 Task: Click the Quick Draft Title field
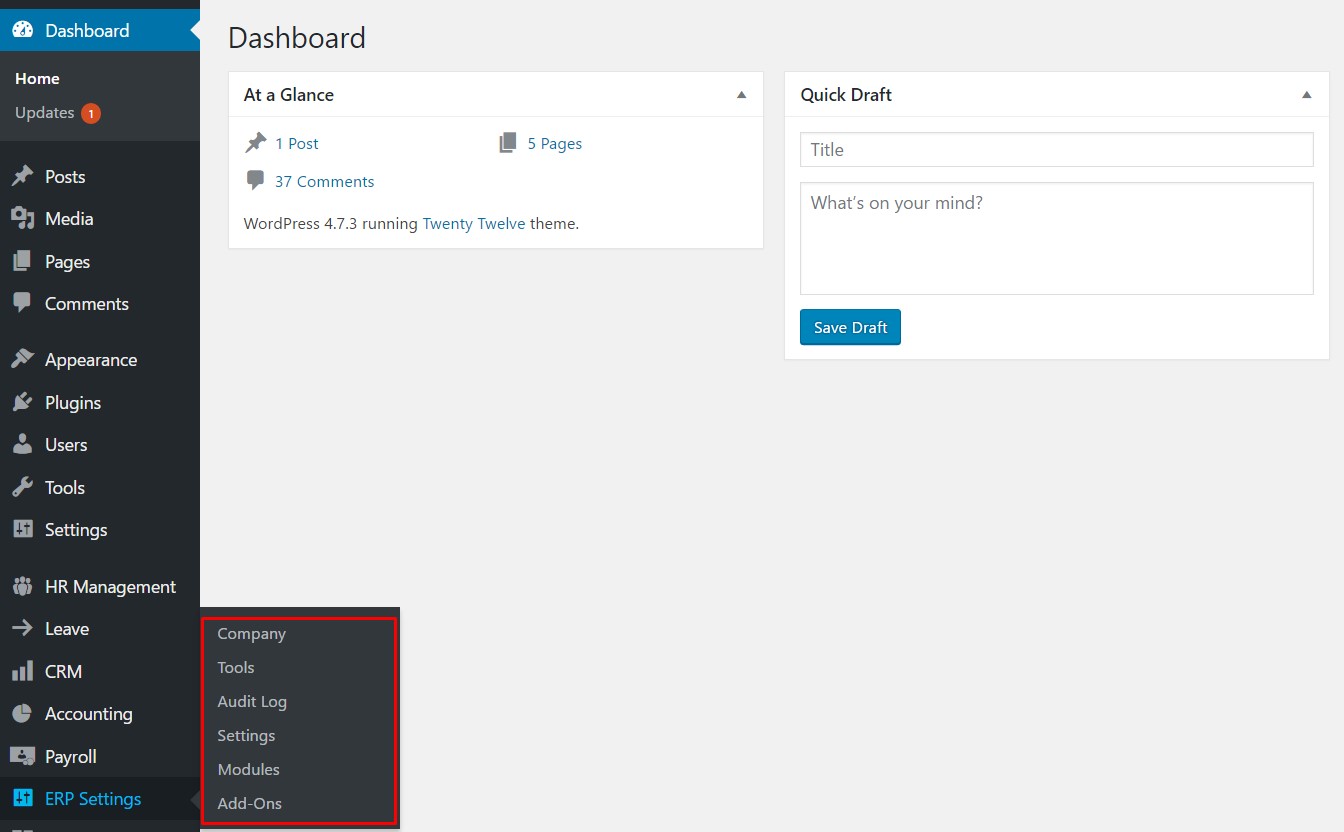1056,150
